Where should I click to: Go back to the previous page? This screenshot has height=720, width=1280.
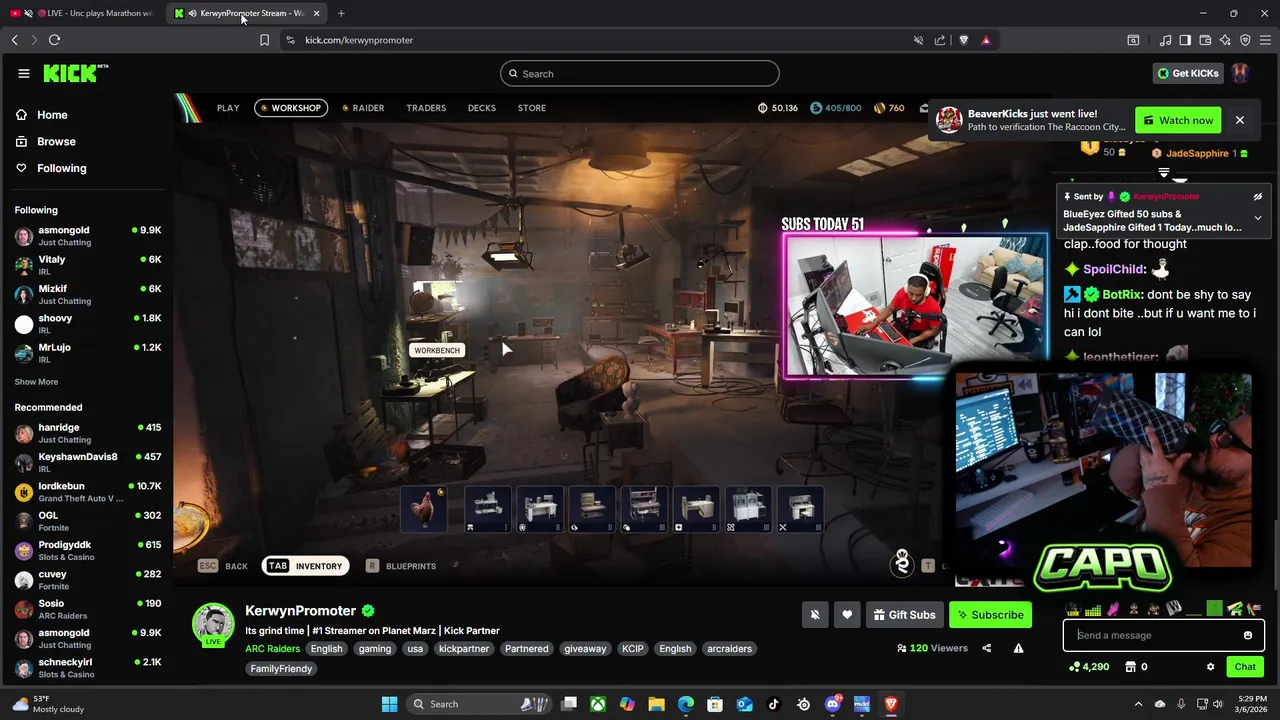pyautogui.click(x=14, y=40)
